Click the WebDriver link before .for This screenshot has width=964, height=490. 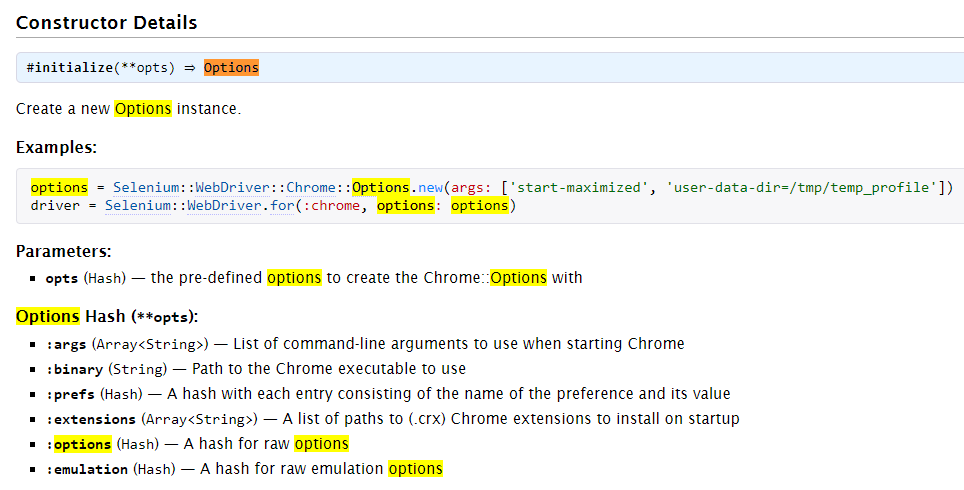pyautogui.click(x=224, y=205)
